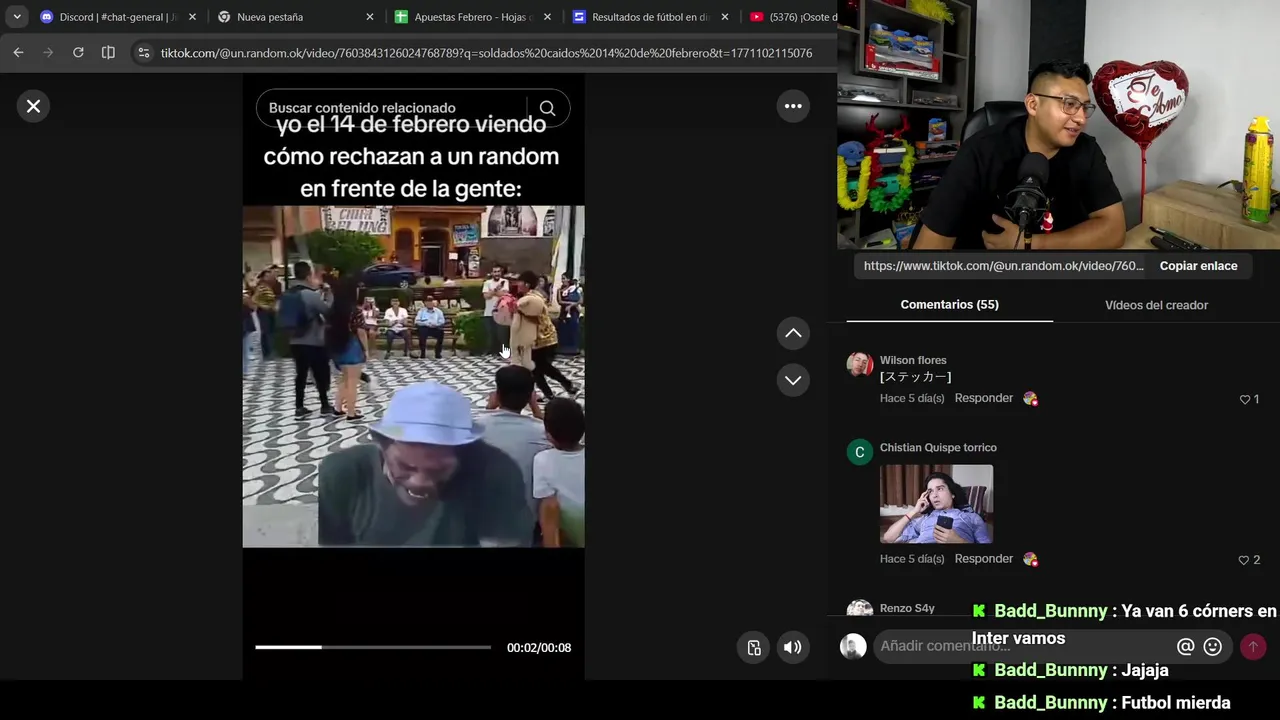Click Chistian Quispe torrico username

938,448
